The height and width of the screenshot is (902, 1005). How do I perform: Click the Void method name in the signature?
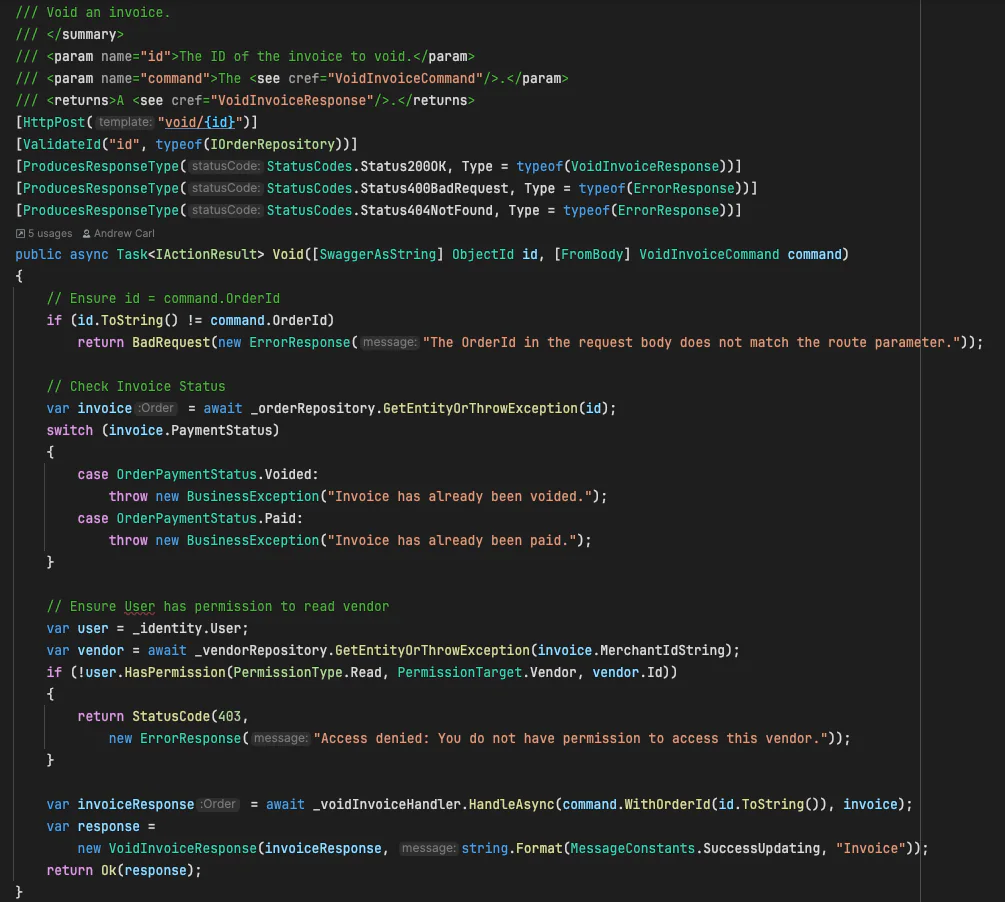pyautogui.click(x=288, y=255)
